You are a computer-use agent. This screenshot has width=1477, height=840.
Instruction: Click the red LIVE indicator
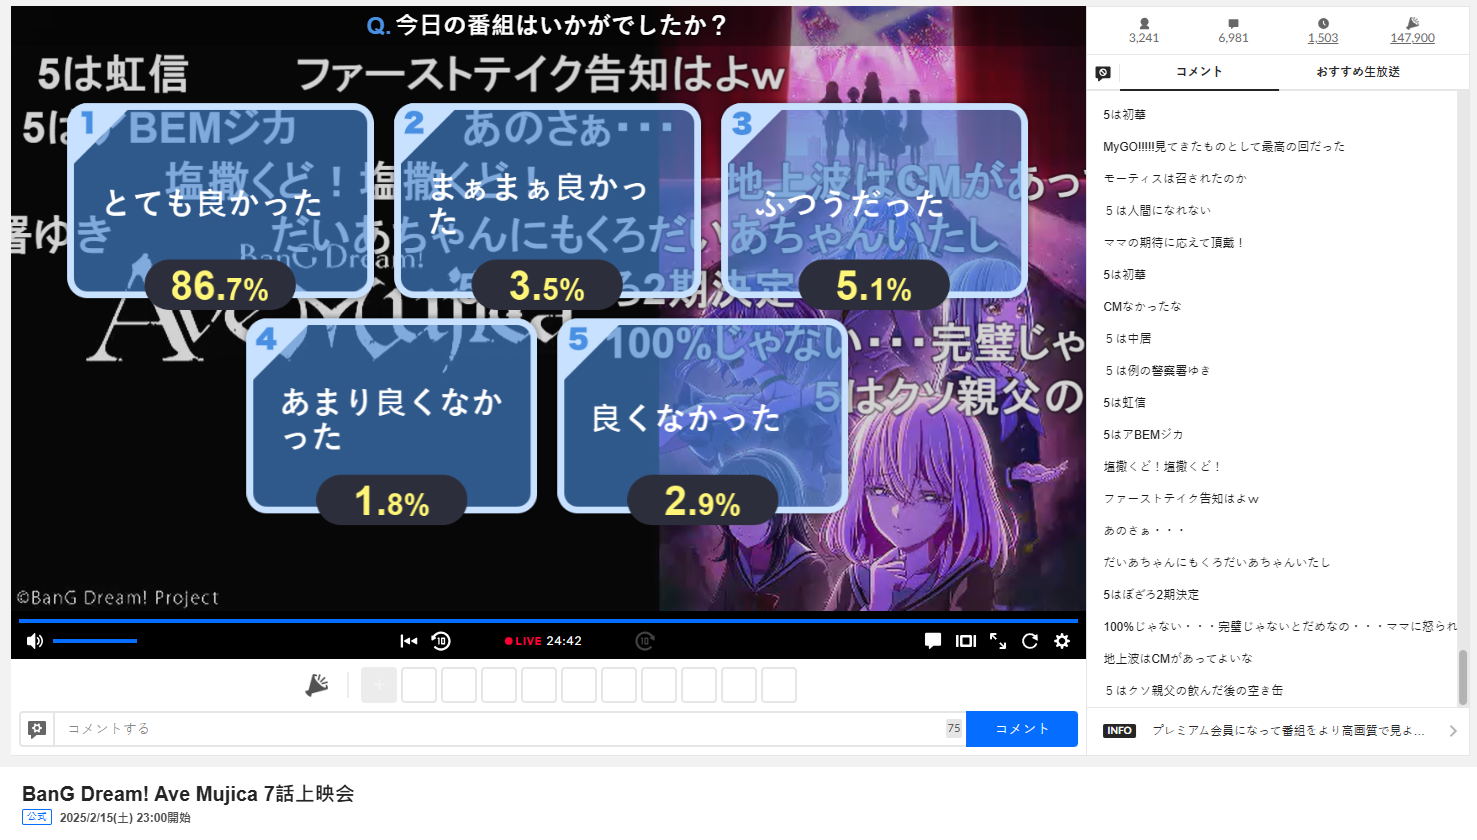click(523, 641)
